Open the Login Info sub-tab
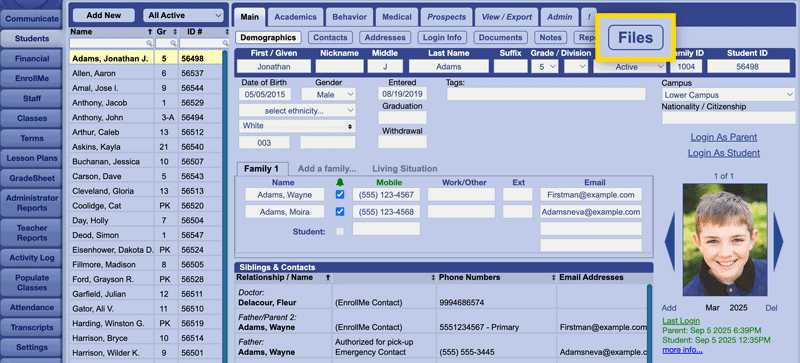Viewport: 800px width, 363px height. coord(442,37)
